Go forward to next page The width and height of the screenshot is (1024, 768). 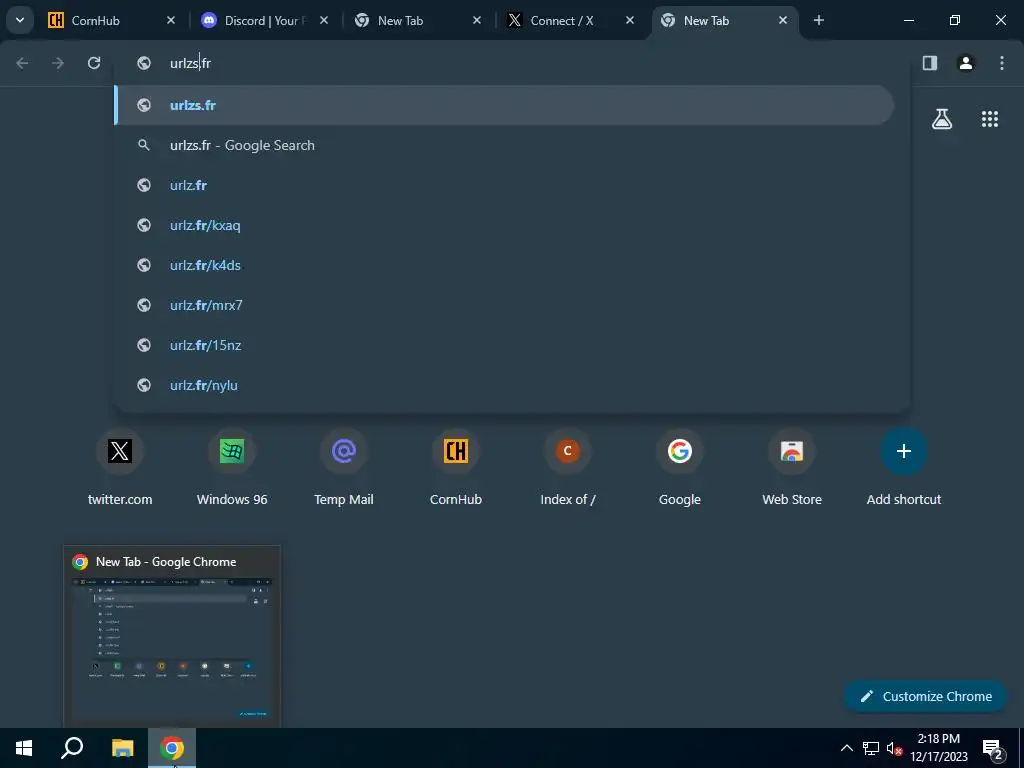(58, 63)
